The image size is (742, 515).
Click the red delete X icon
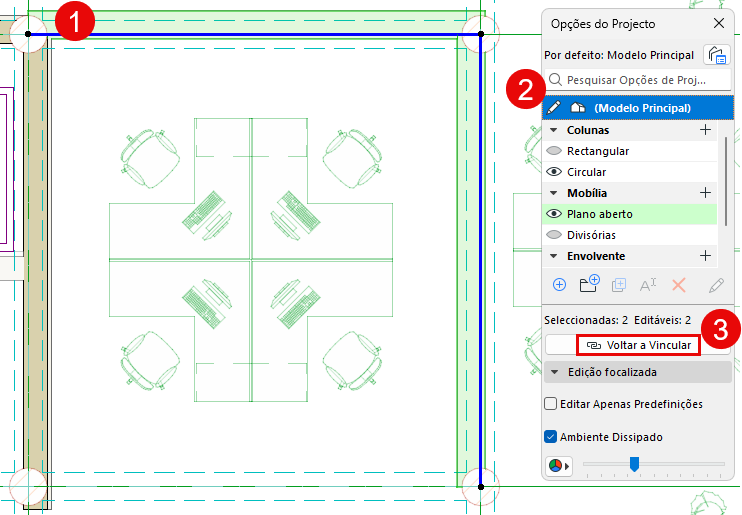coord(679,285)
